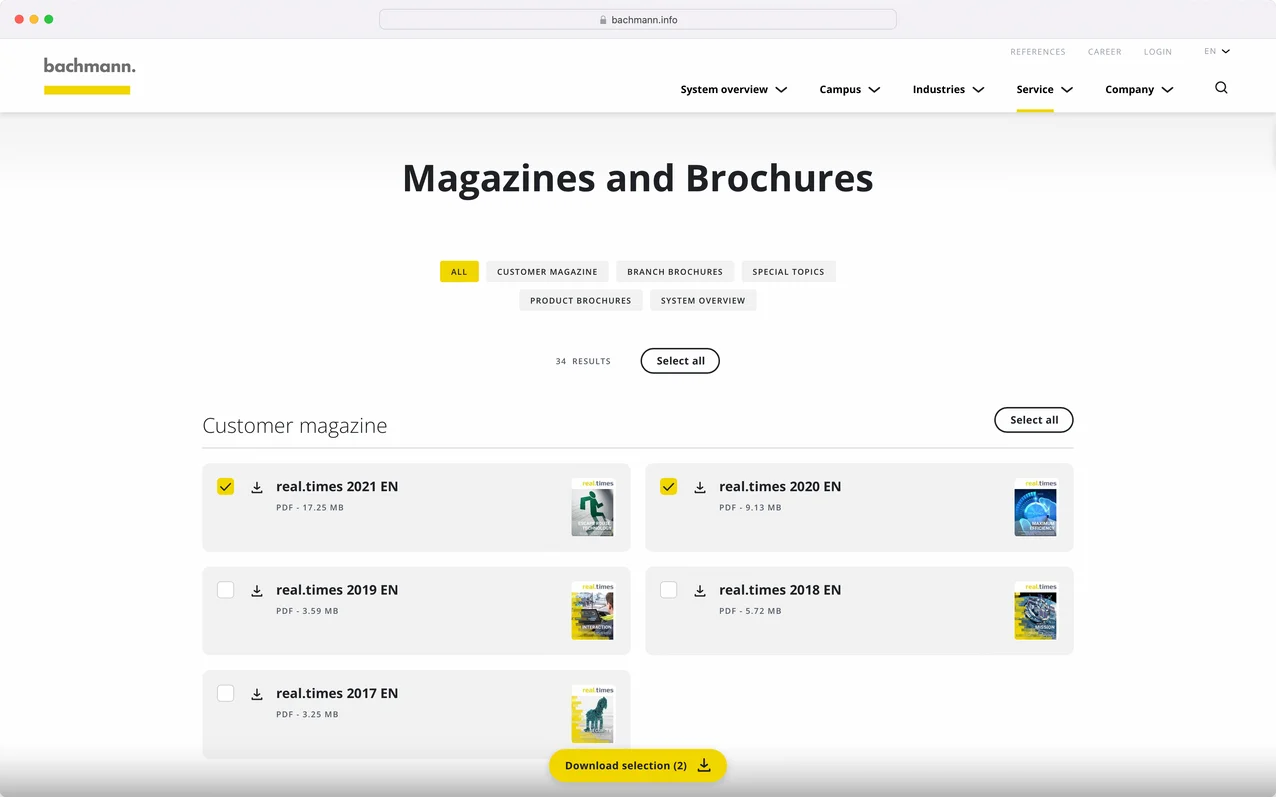The image size is (1276, 797).
Task: Uncheck the real.times 2020 EN checkbox
Action: click(x=669, y=487)
